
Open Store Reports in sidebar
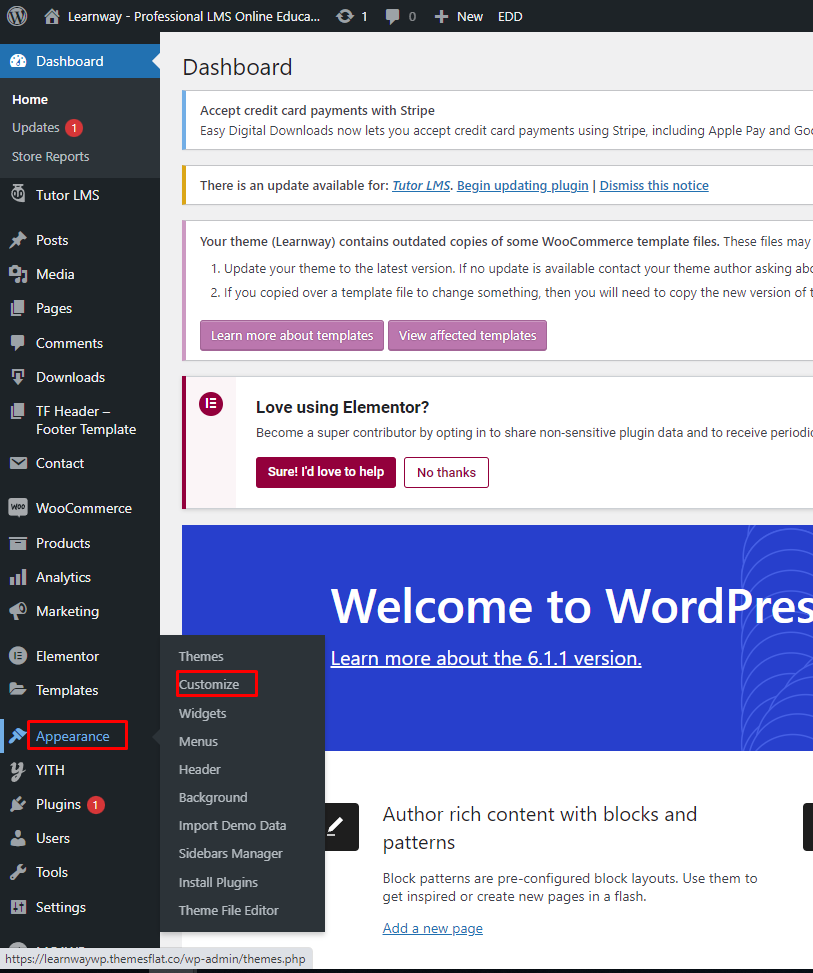point(50,156)
